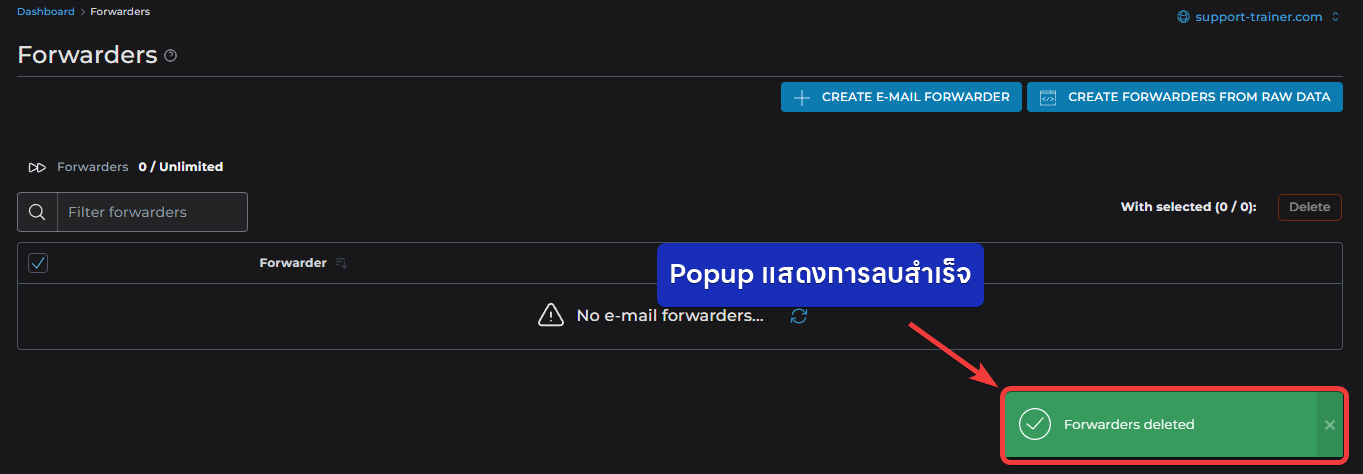Click the double-arrow Forwarders counter icon
Screen dimensions: 1363x474
tap(37, 167)
